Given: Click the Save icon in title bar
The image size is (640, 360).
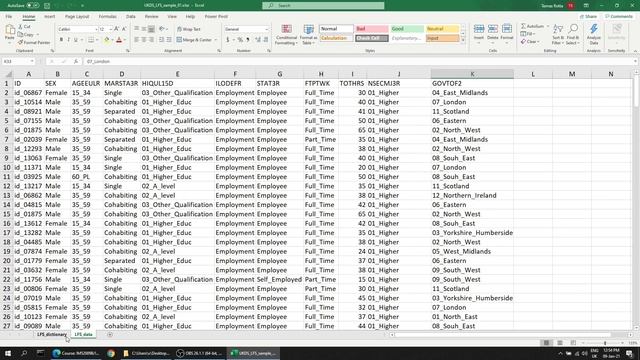Looking at the screenshot, I should (x=47, y=6).
